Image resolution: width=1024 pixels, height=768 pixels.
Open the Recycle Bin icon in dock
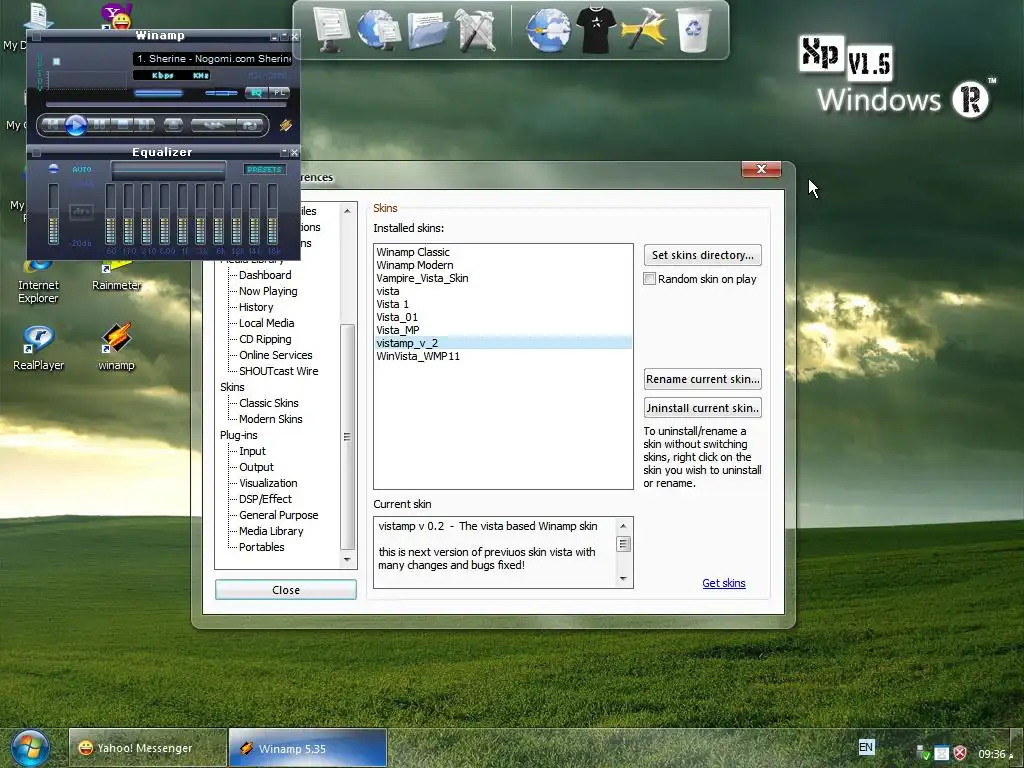[x=693, y=30]
